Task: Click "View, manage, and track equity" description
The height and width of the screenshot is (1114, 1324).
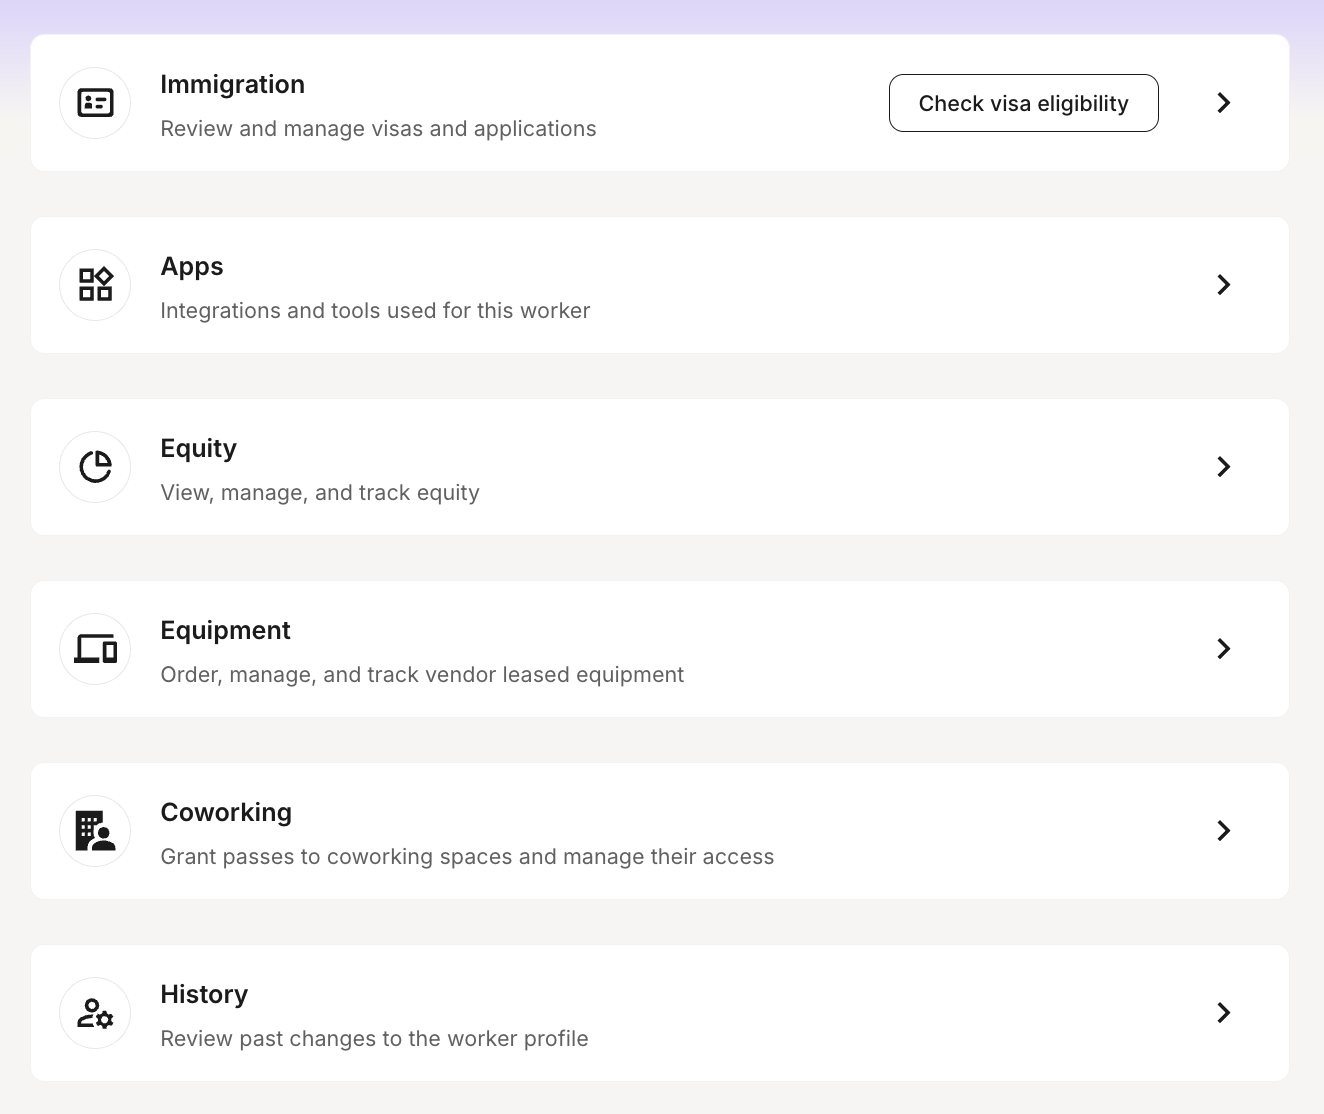Action: 320,493
